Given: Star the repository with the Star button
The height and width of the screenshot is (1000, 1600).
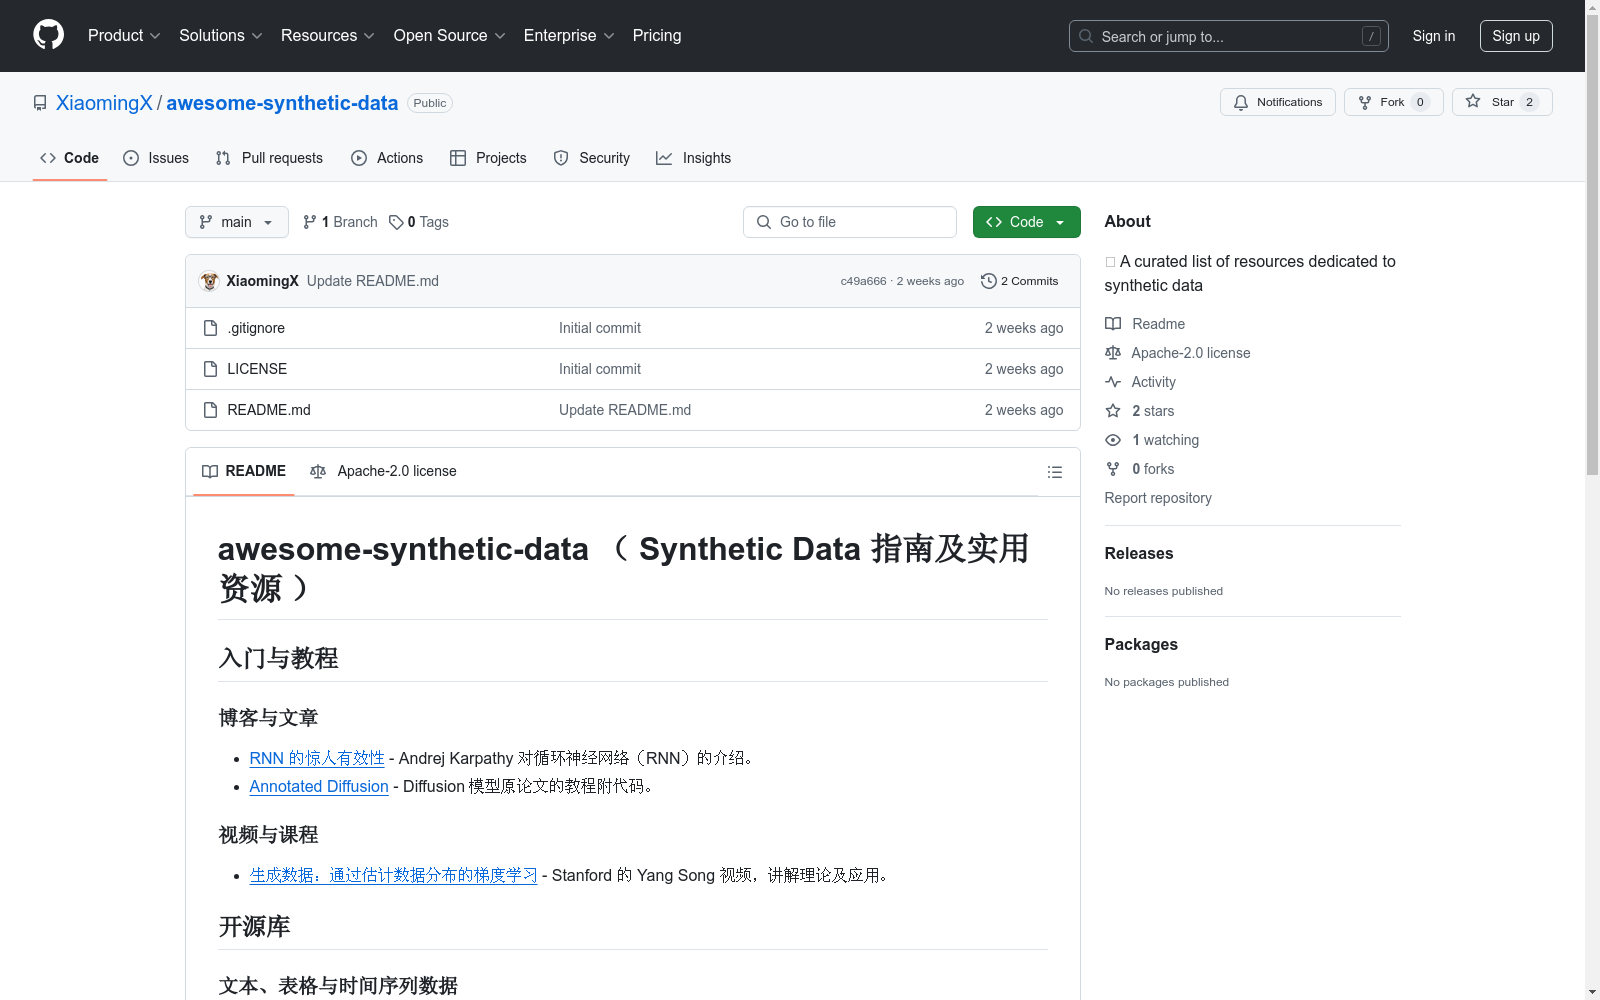Looking at the screenshot, I should pyautogui.click(x=1502, y=102).
